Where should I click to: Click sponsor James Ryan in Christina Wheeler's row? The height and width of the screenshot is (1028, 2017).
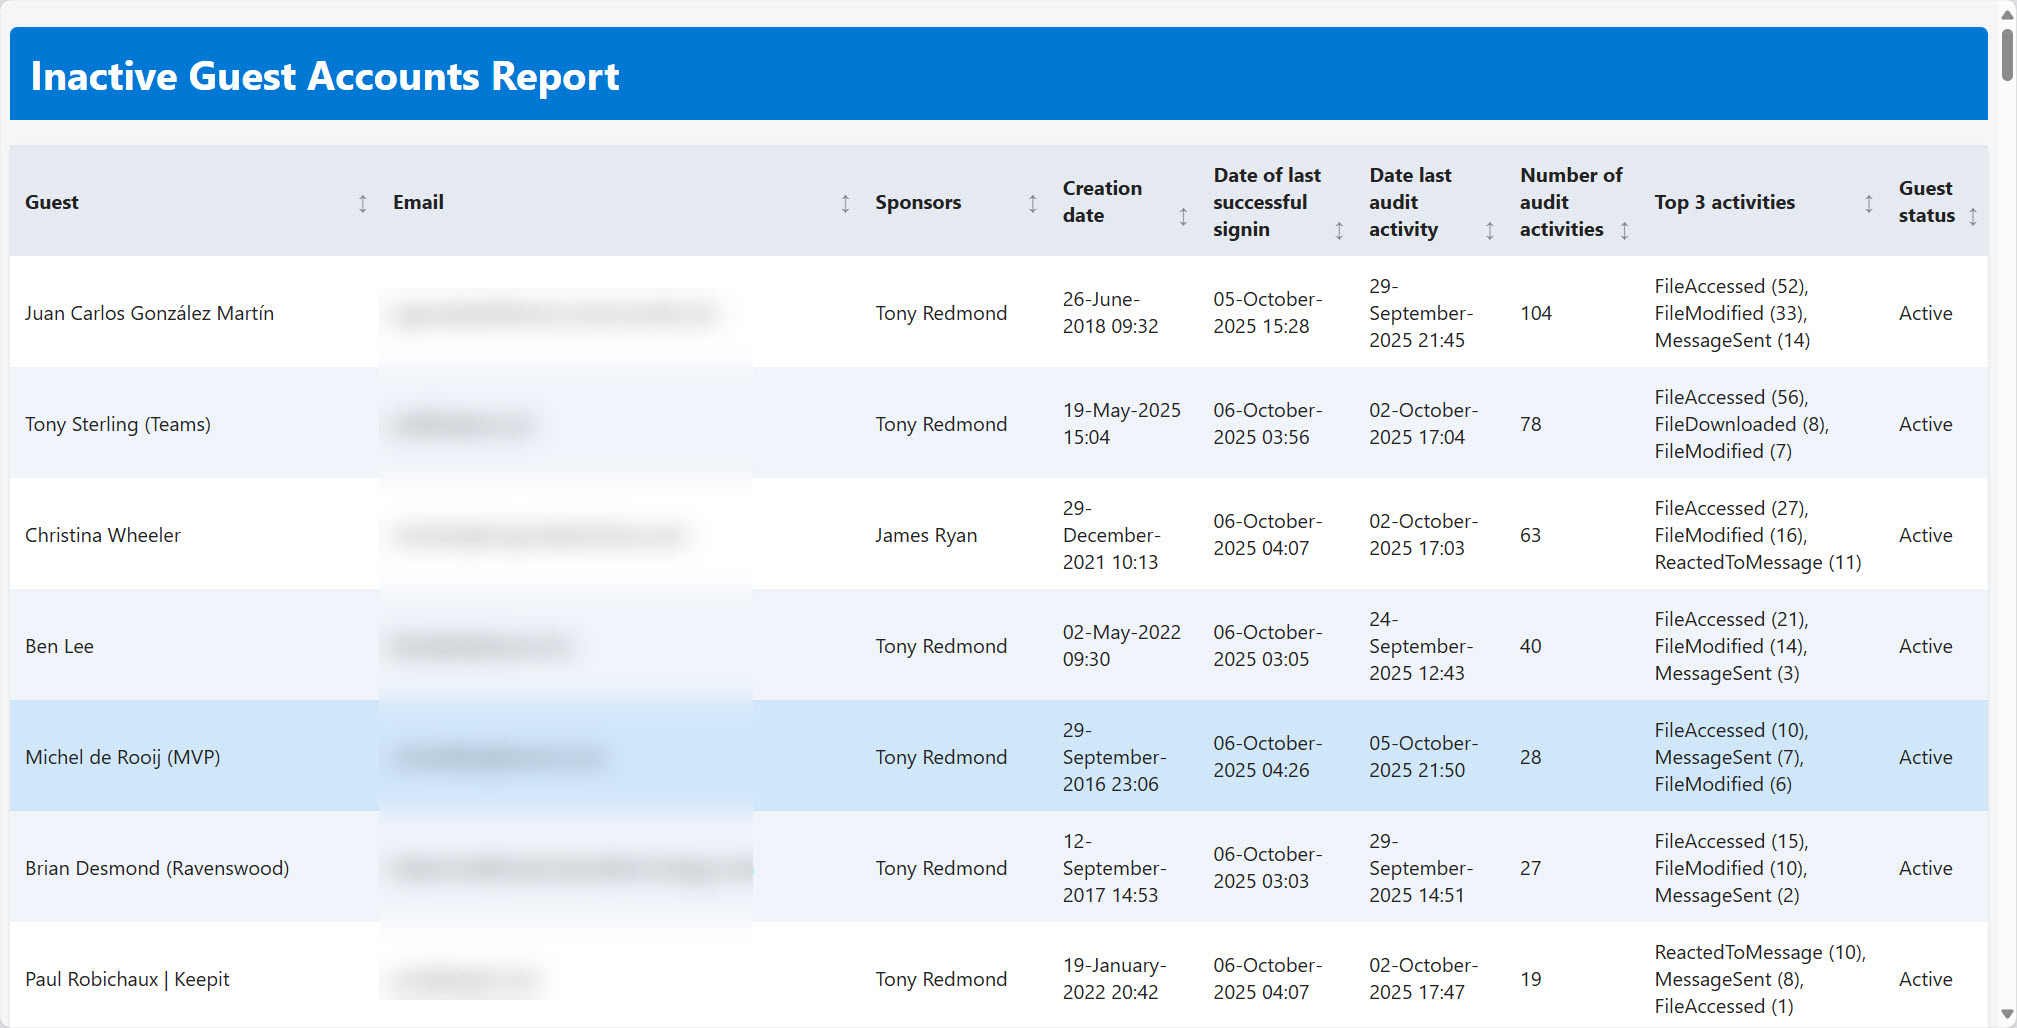click(926, 535)
